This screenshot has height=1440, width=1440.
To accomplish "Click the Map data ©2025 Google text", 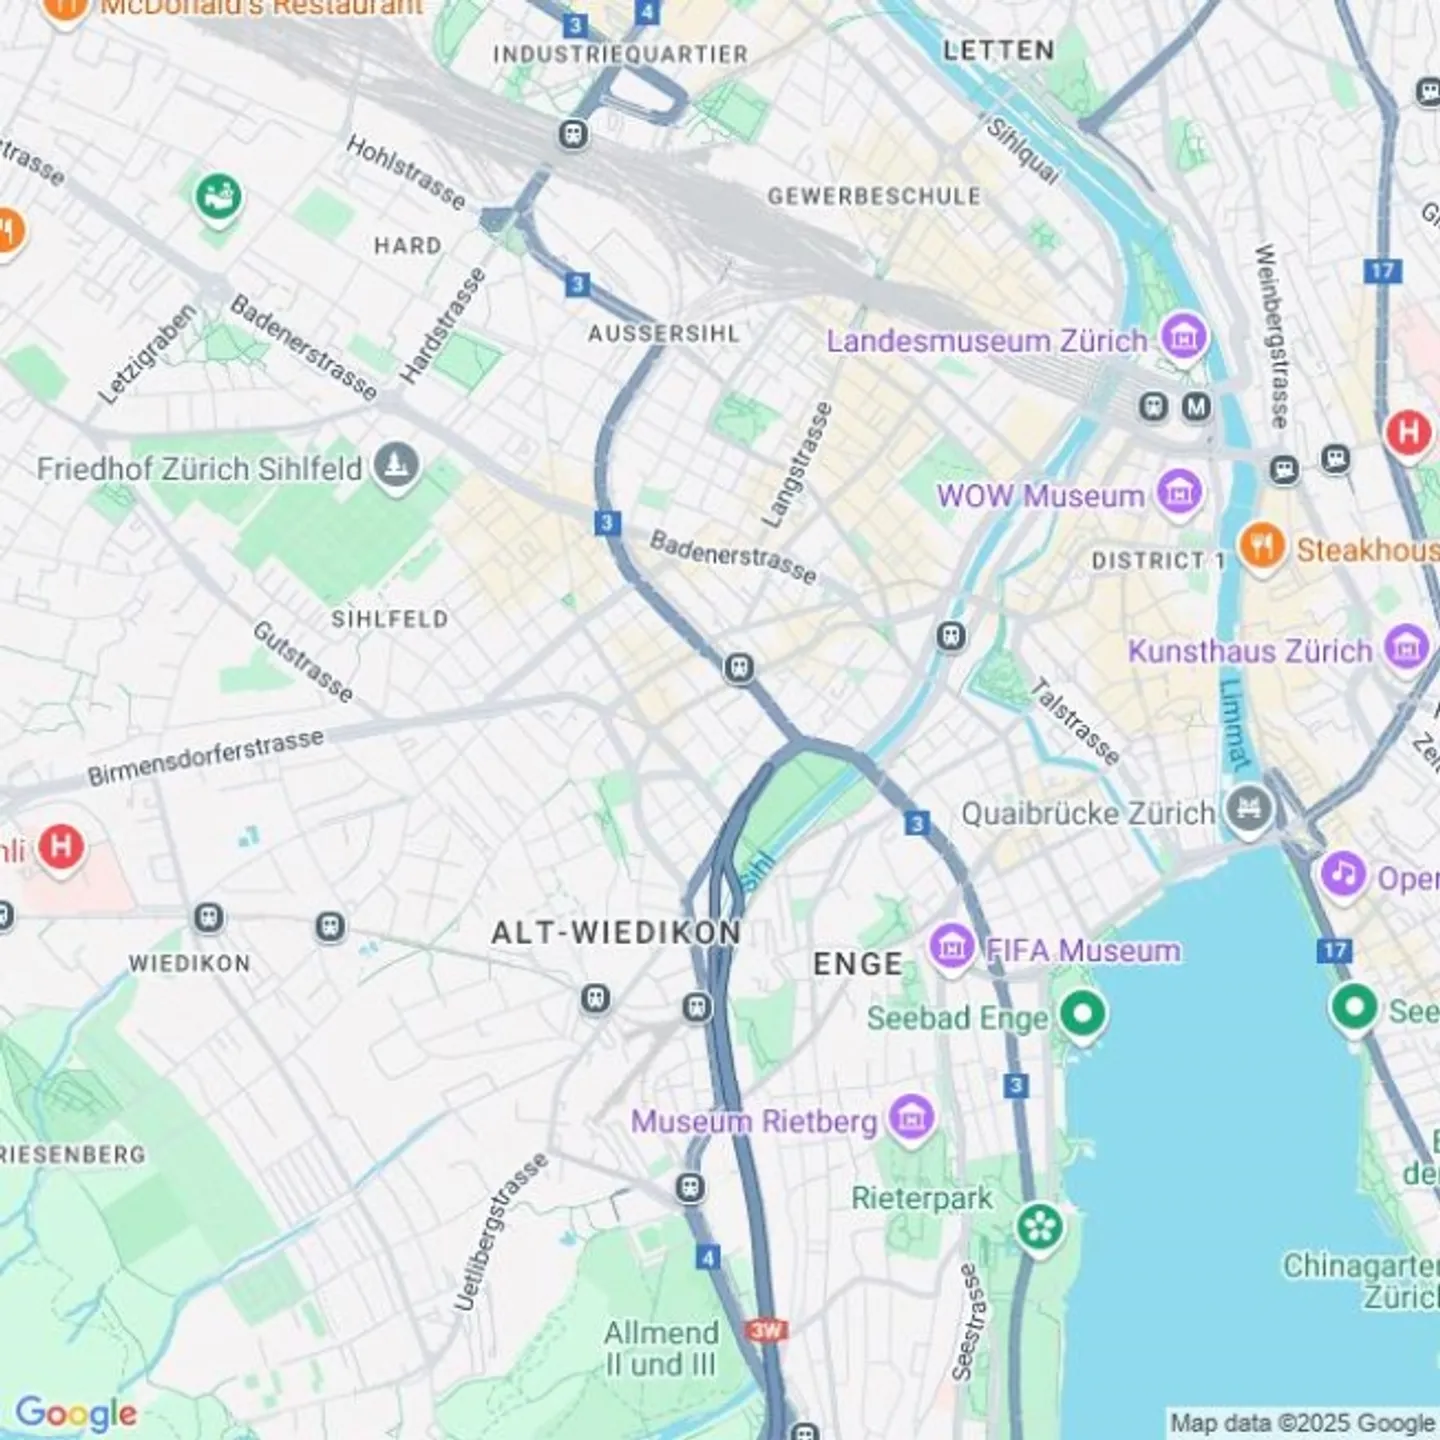I will click(1302, 1423).
